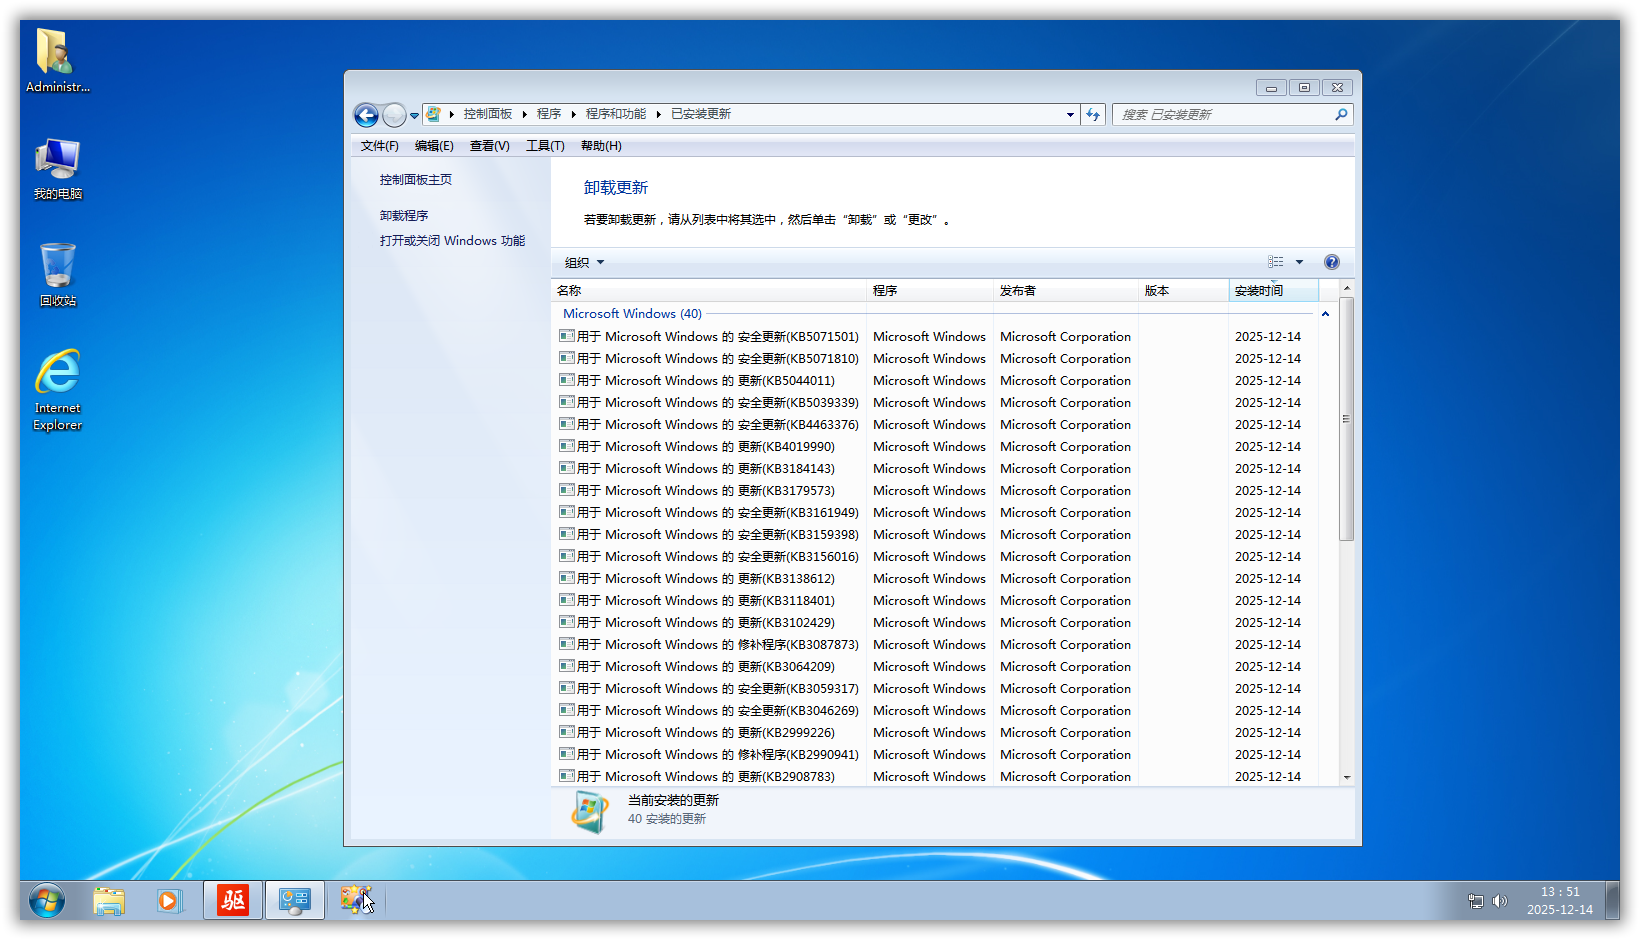Expand the arrow after 程序和功能 breadcrumb
1640x940 pixels.
pos(659,115)
